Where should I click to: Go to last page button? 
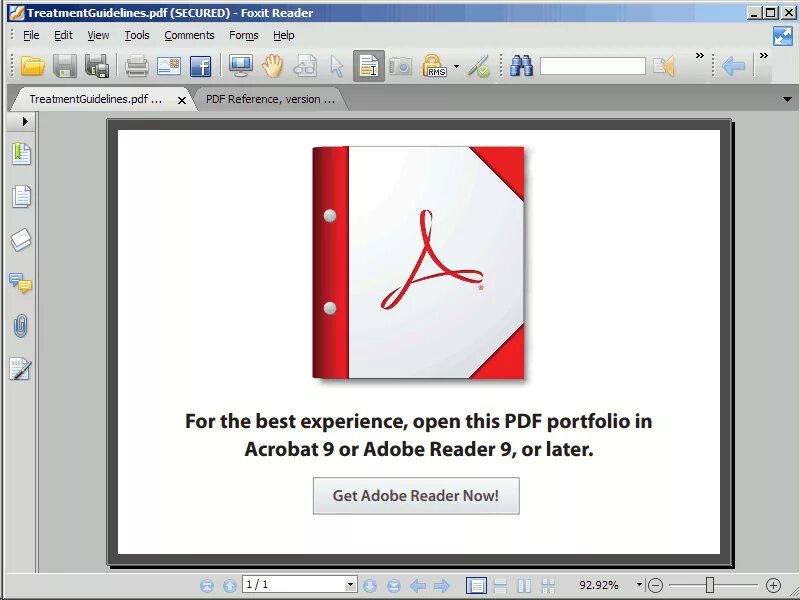click(393, 585)
